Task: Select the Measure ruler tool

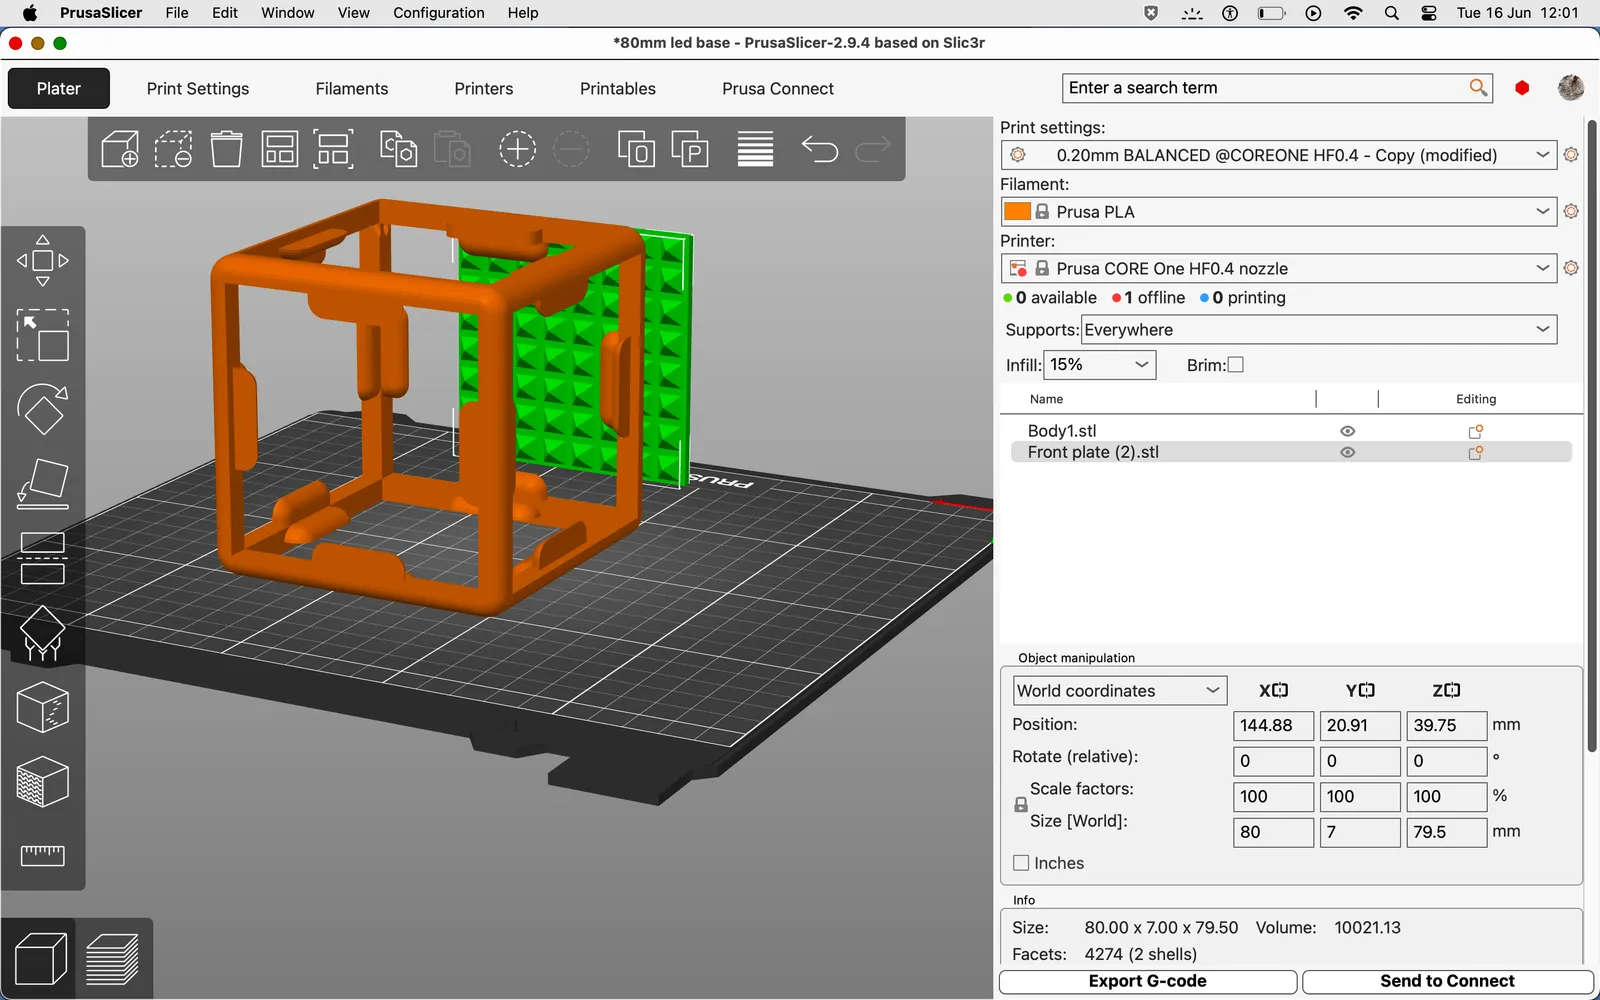Action: tap(43, 855)
